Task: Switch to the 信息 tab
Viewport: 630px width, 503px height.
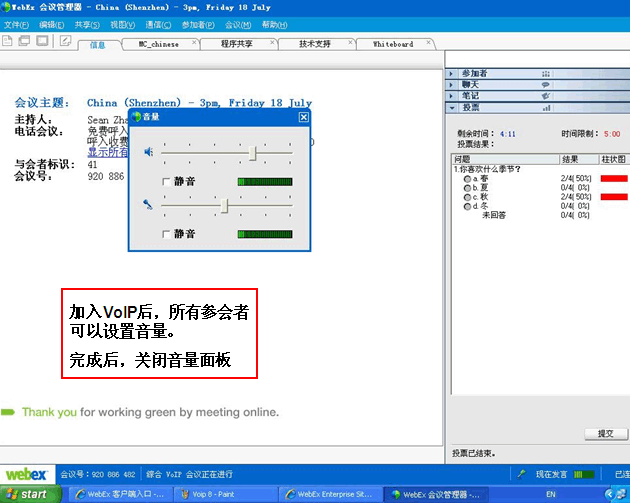Action: (98, 45)
